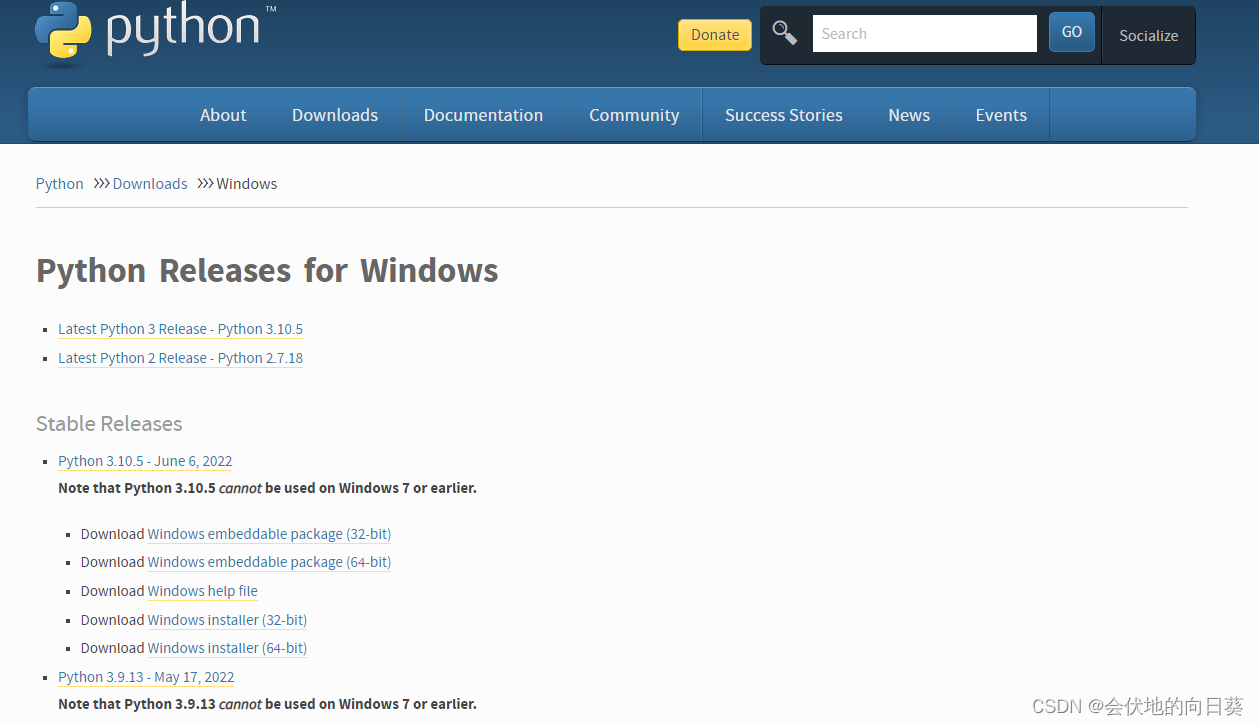The image size is (1259, 726).
Task: Open the Downloads navigation item
Action: point(335,115)
